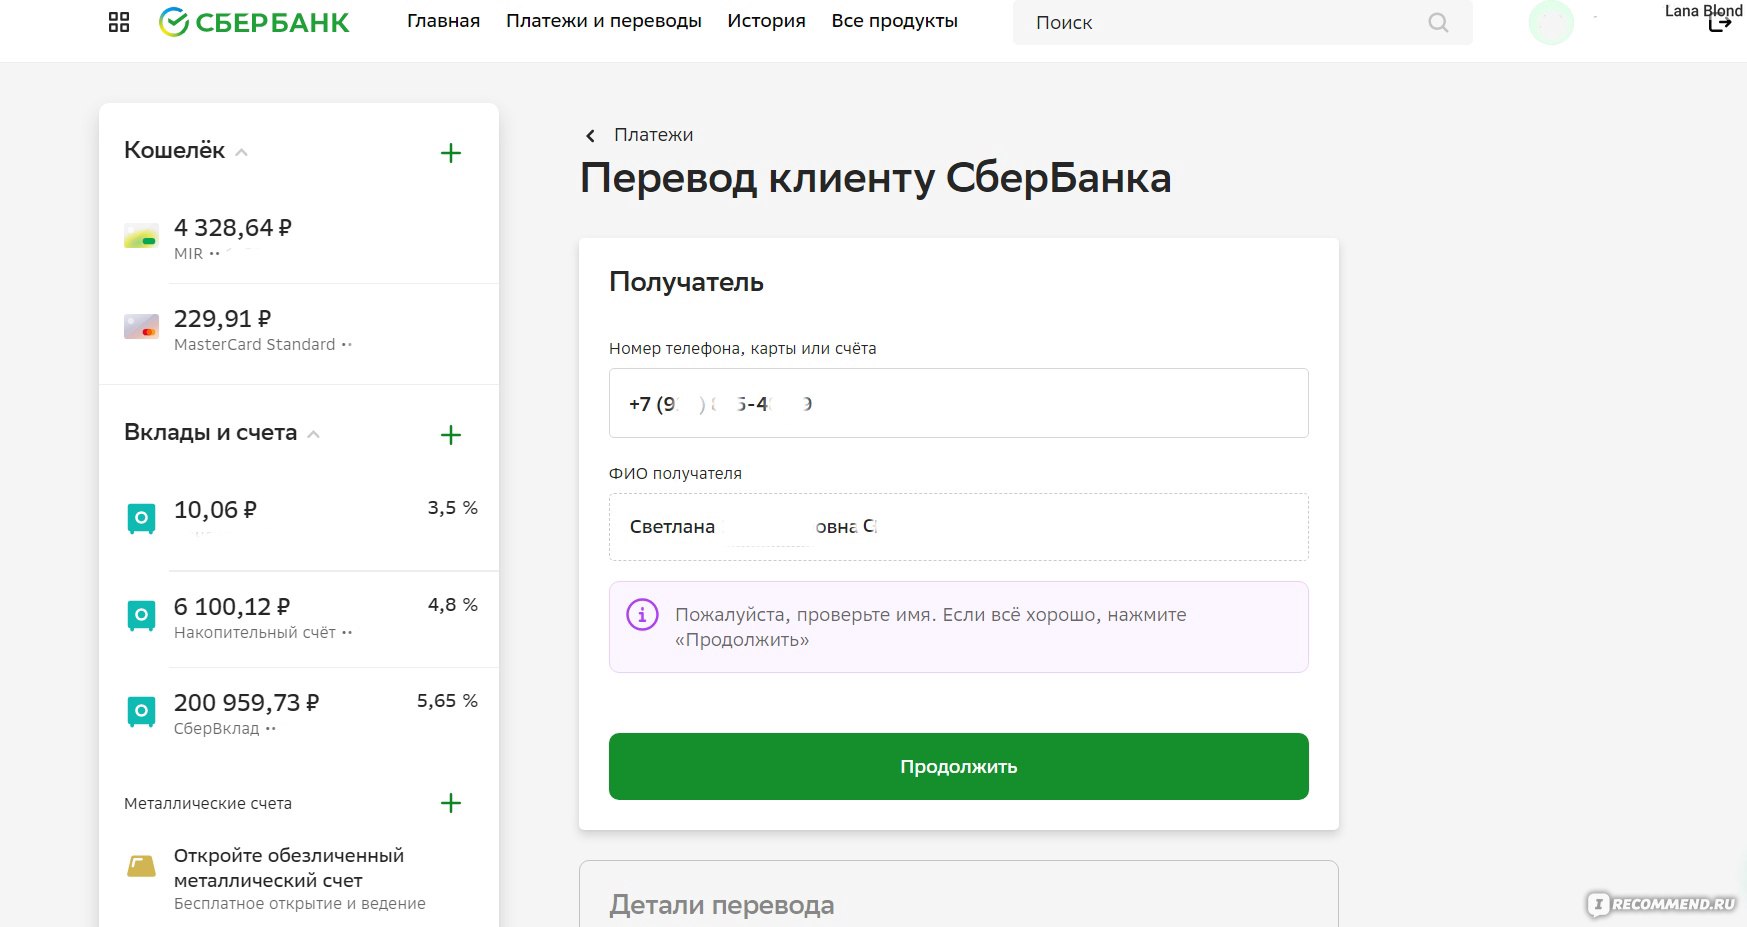This screenshot has width=1747, height=927.
Task: Focus the Поиск search field
Action: pyautogui.click(x=1242, y=22)
